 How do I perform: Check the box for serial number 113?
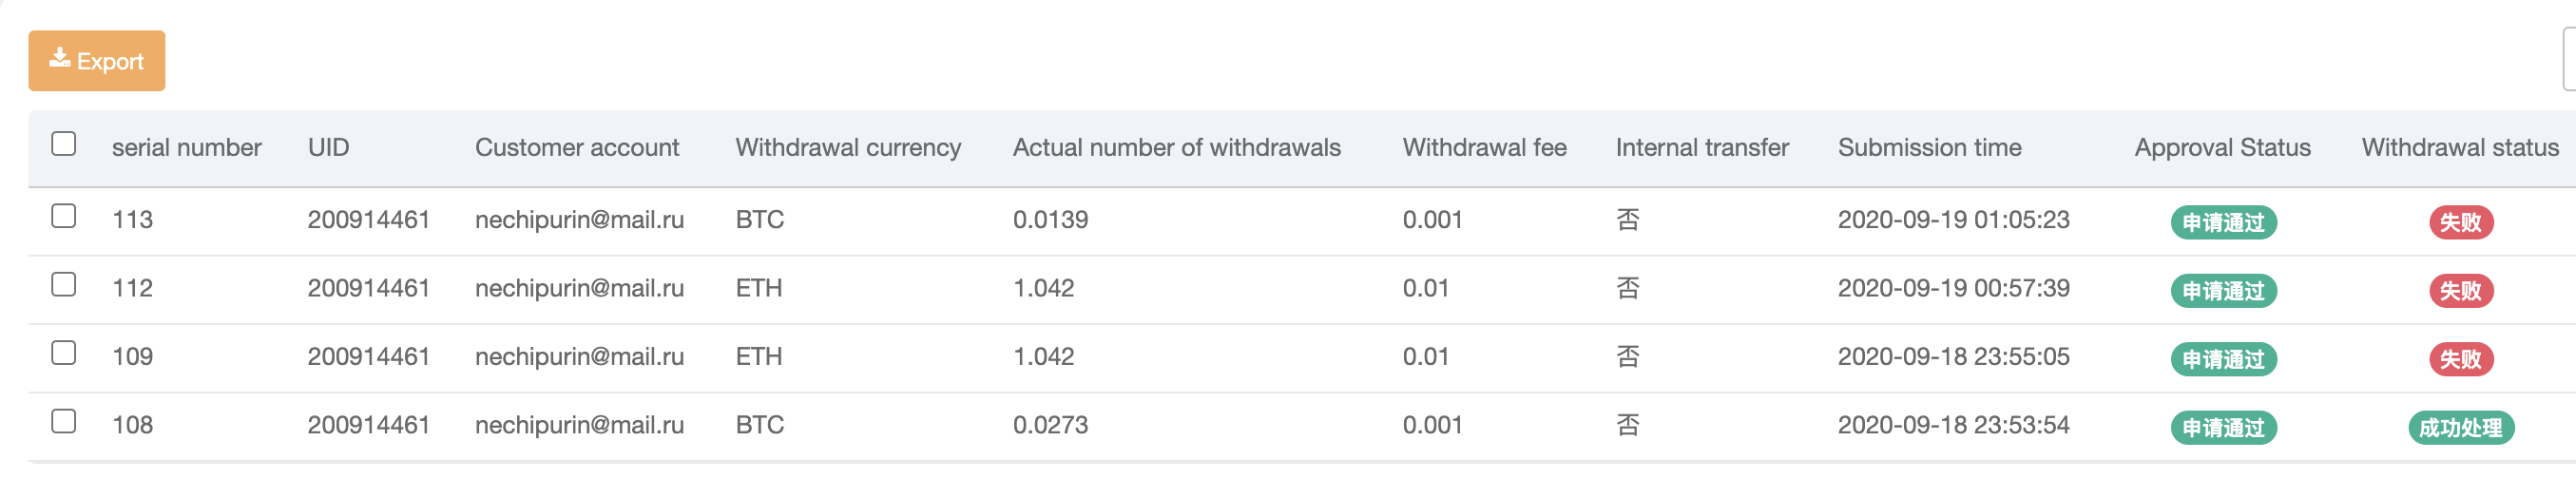tap(64, 217)
